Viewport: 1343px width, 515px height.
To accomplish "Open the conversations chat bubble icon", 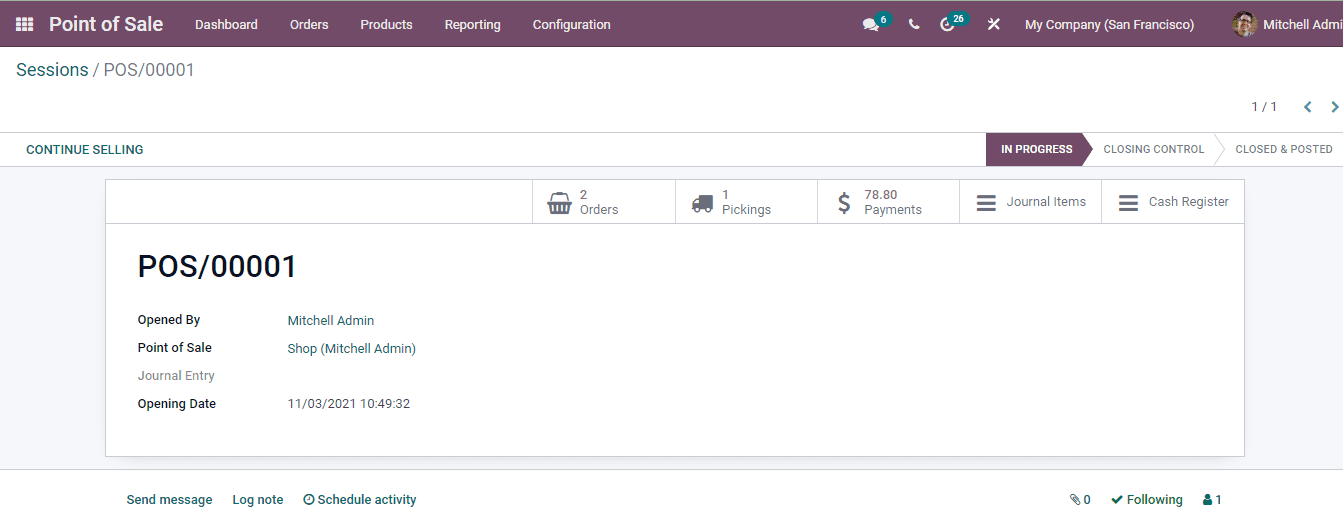I will [870, 24].
